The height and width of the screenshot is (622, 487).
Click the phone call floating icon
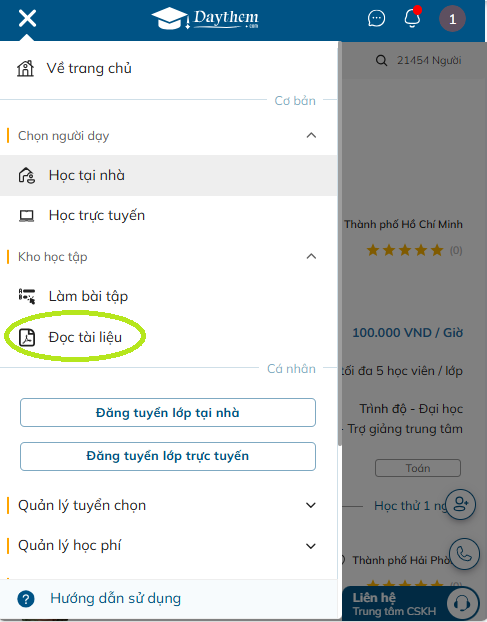click(464, 554)
